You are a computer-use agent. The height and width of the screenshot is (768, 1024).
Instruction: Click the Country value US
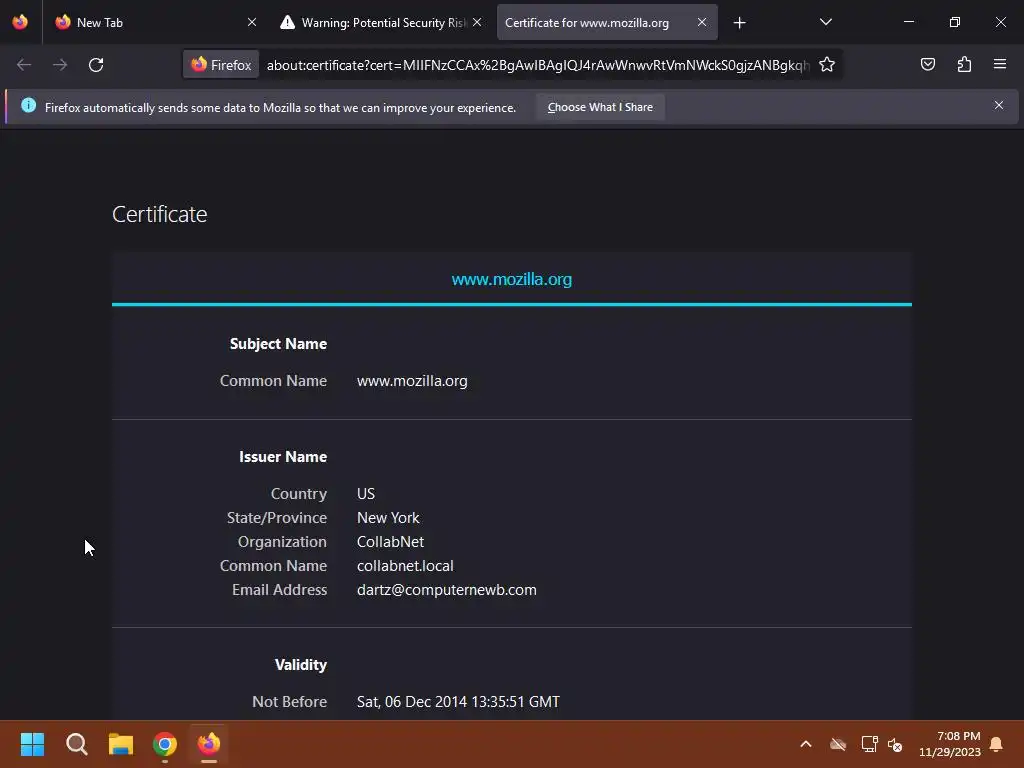[x=366, y=494]
